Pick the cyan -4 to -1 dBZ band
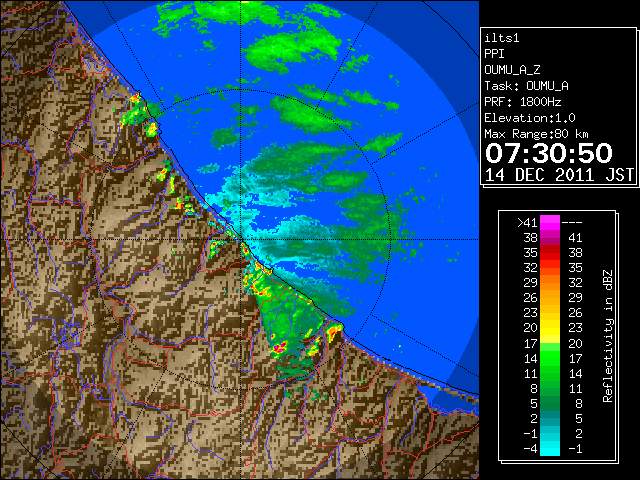640x480 pixels. click(x=550, y=448)
